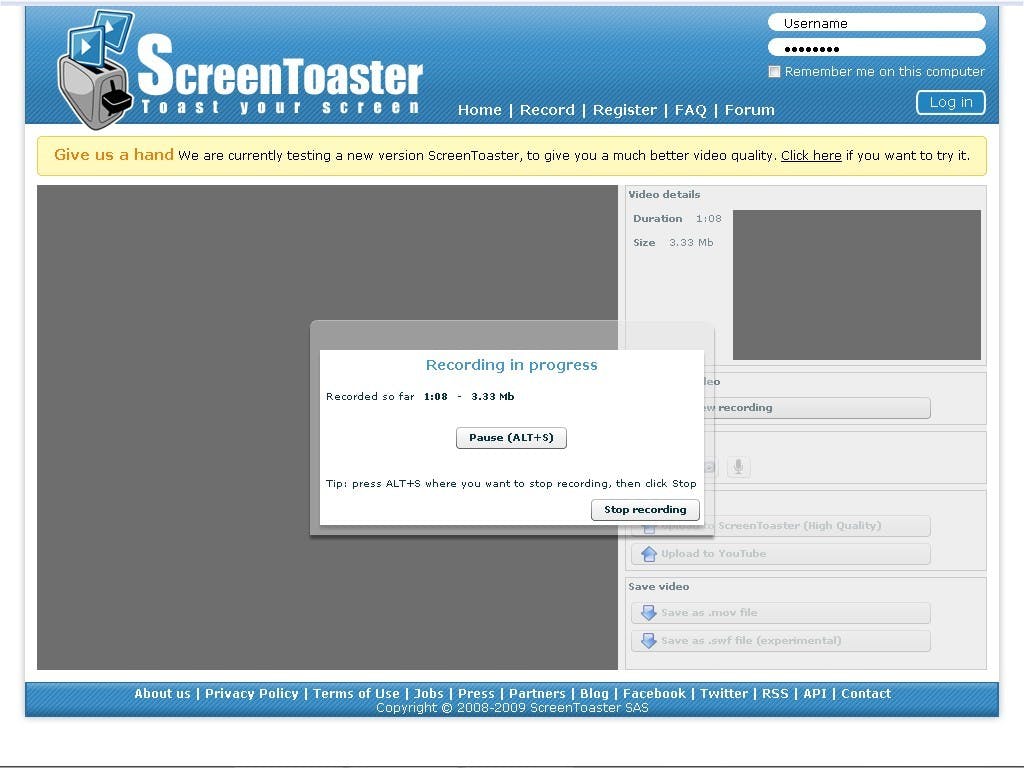Focus the password input field

[876, 48]
